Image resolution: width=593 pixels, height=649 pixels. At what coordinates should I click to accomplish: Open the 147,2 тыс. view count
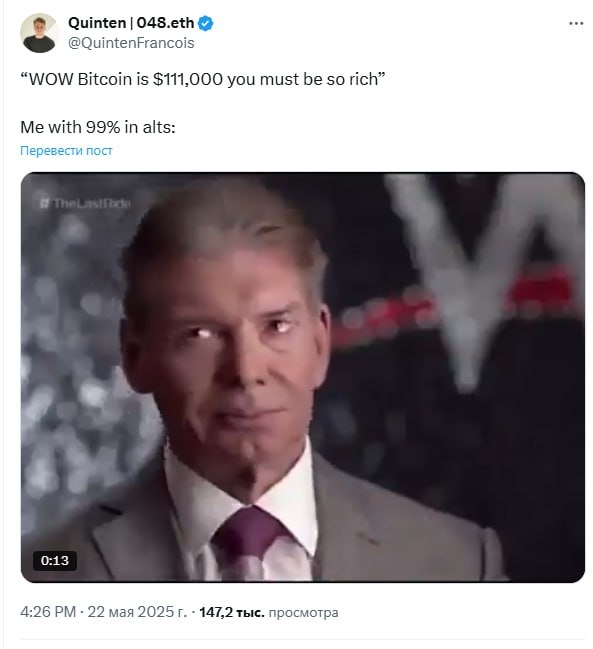pyautogui.click(x=232, y=612)
